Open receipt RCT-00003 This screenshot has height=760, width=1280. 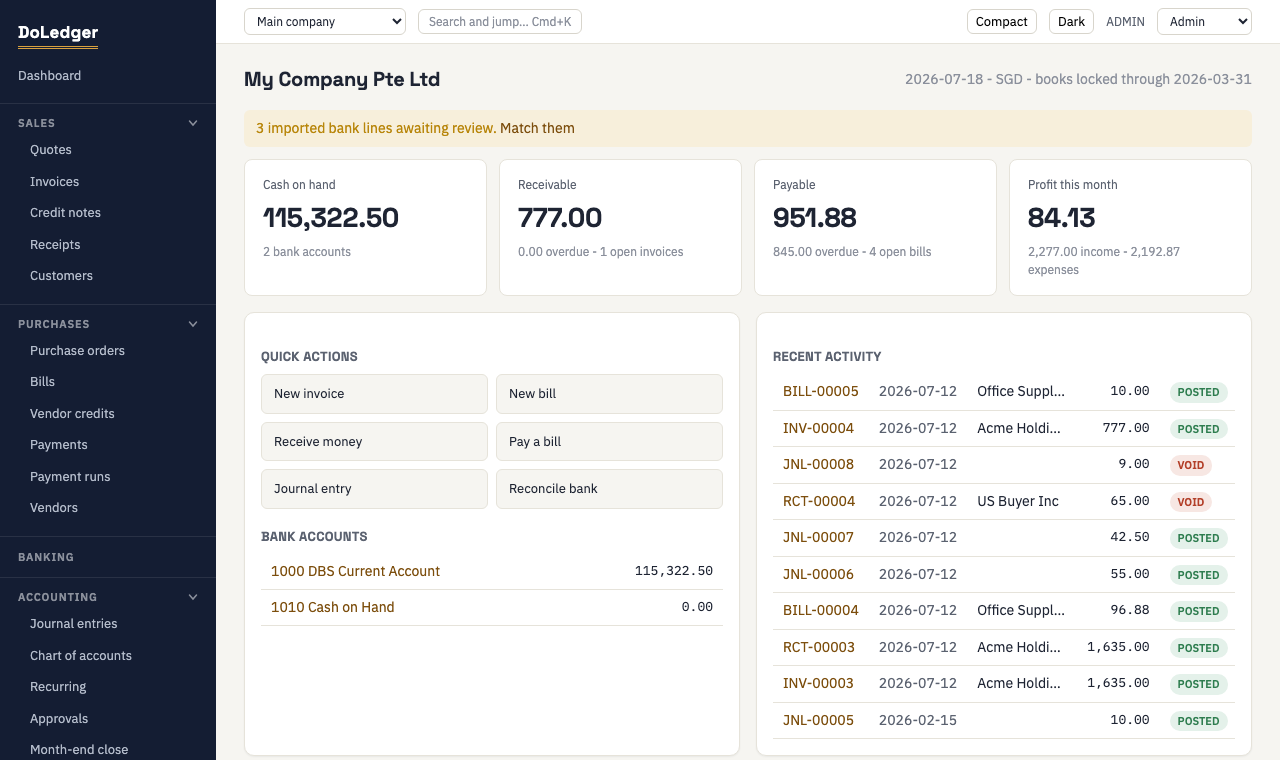819,647
